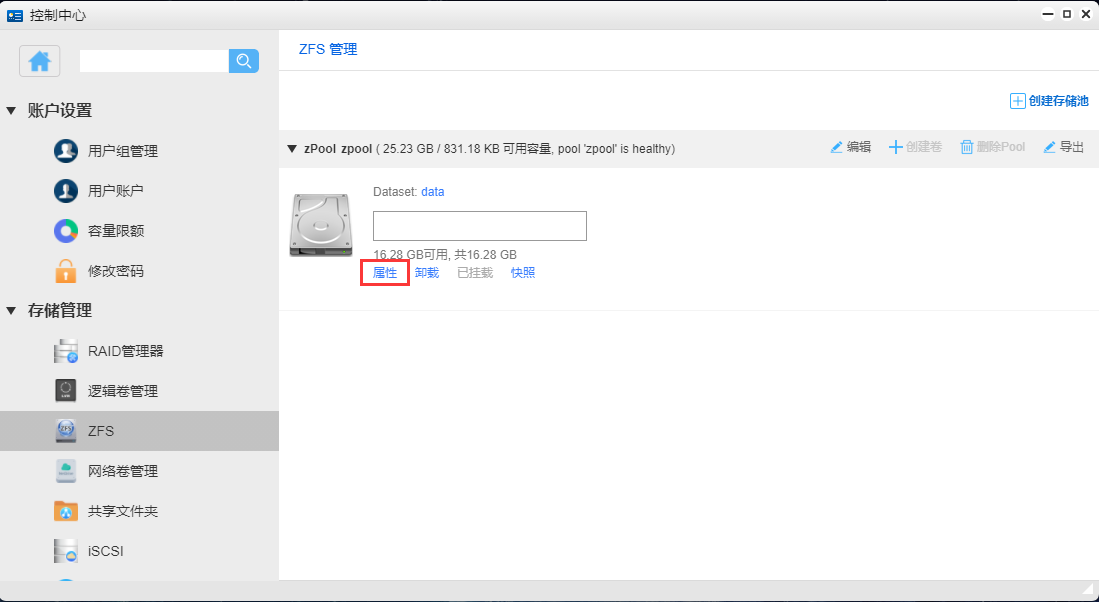Image resolution: width=1099 pixels, height=602 pixels.
Task: Open the 逻辑卷管理 icon
Action: click(66, 391)
